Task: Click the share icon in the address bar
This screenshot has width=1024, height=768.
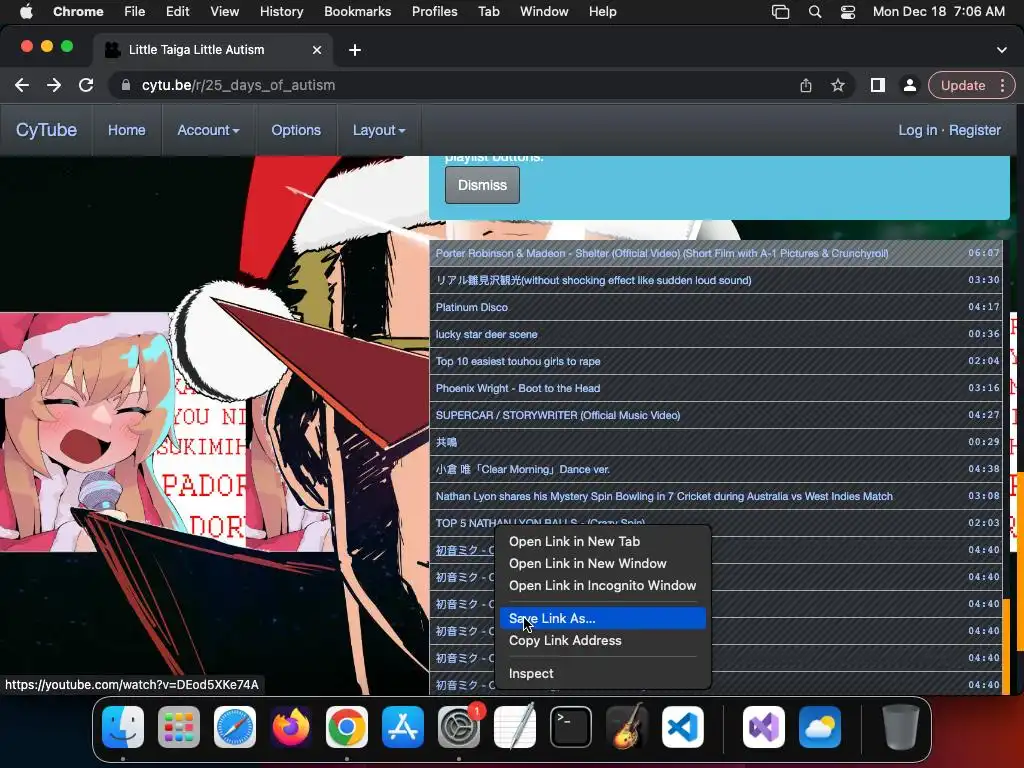Action: pyautogui.click(x=806, y=86)
